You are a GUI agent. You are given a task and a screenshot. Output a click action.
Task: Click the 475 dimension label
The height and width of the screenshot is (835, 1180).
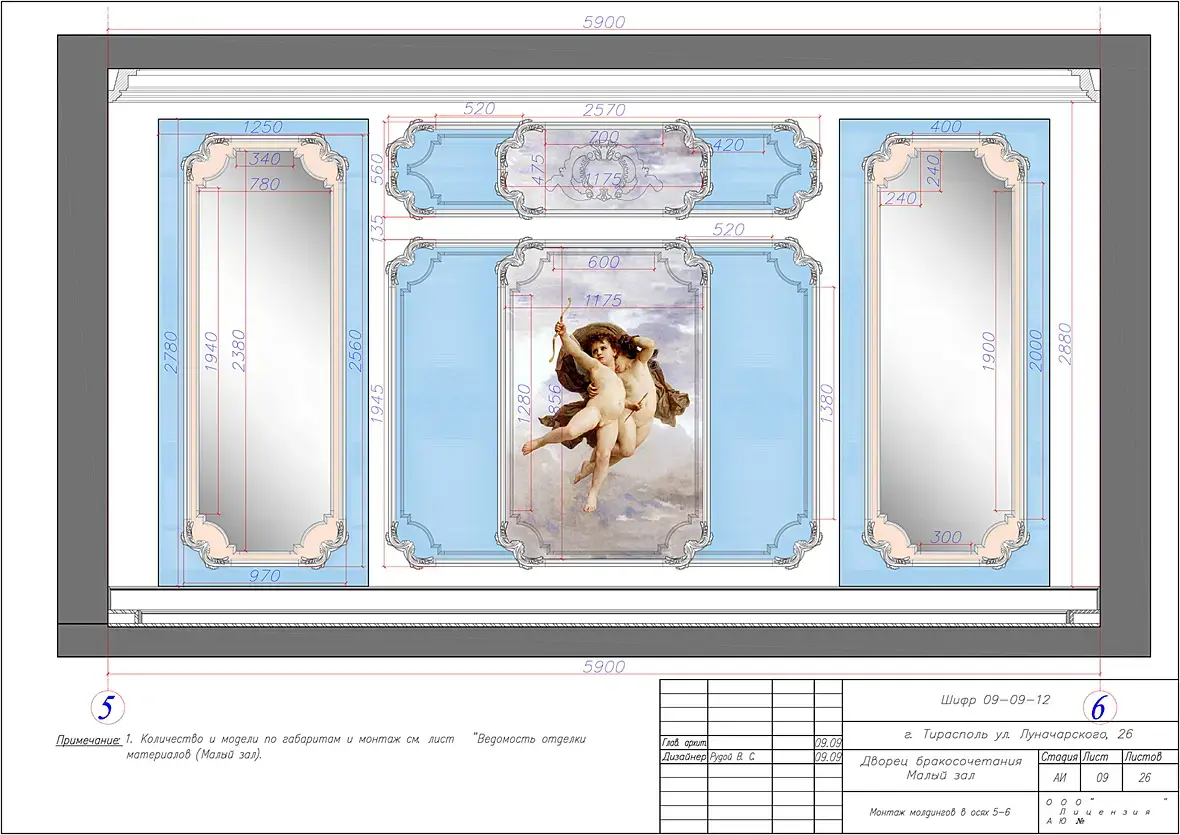pos(538,169)
